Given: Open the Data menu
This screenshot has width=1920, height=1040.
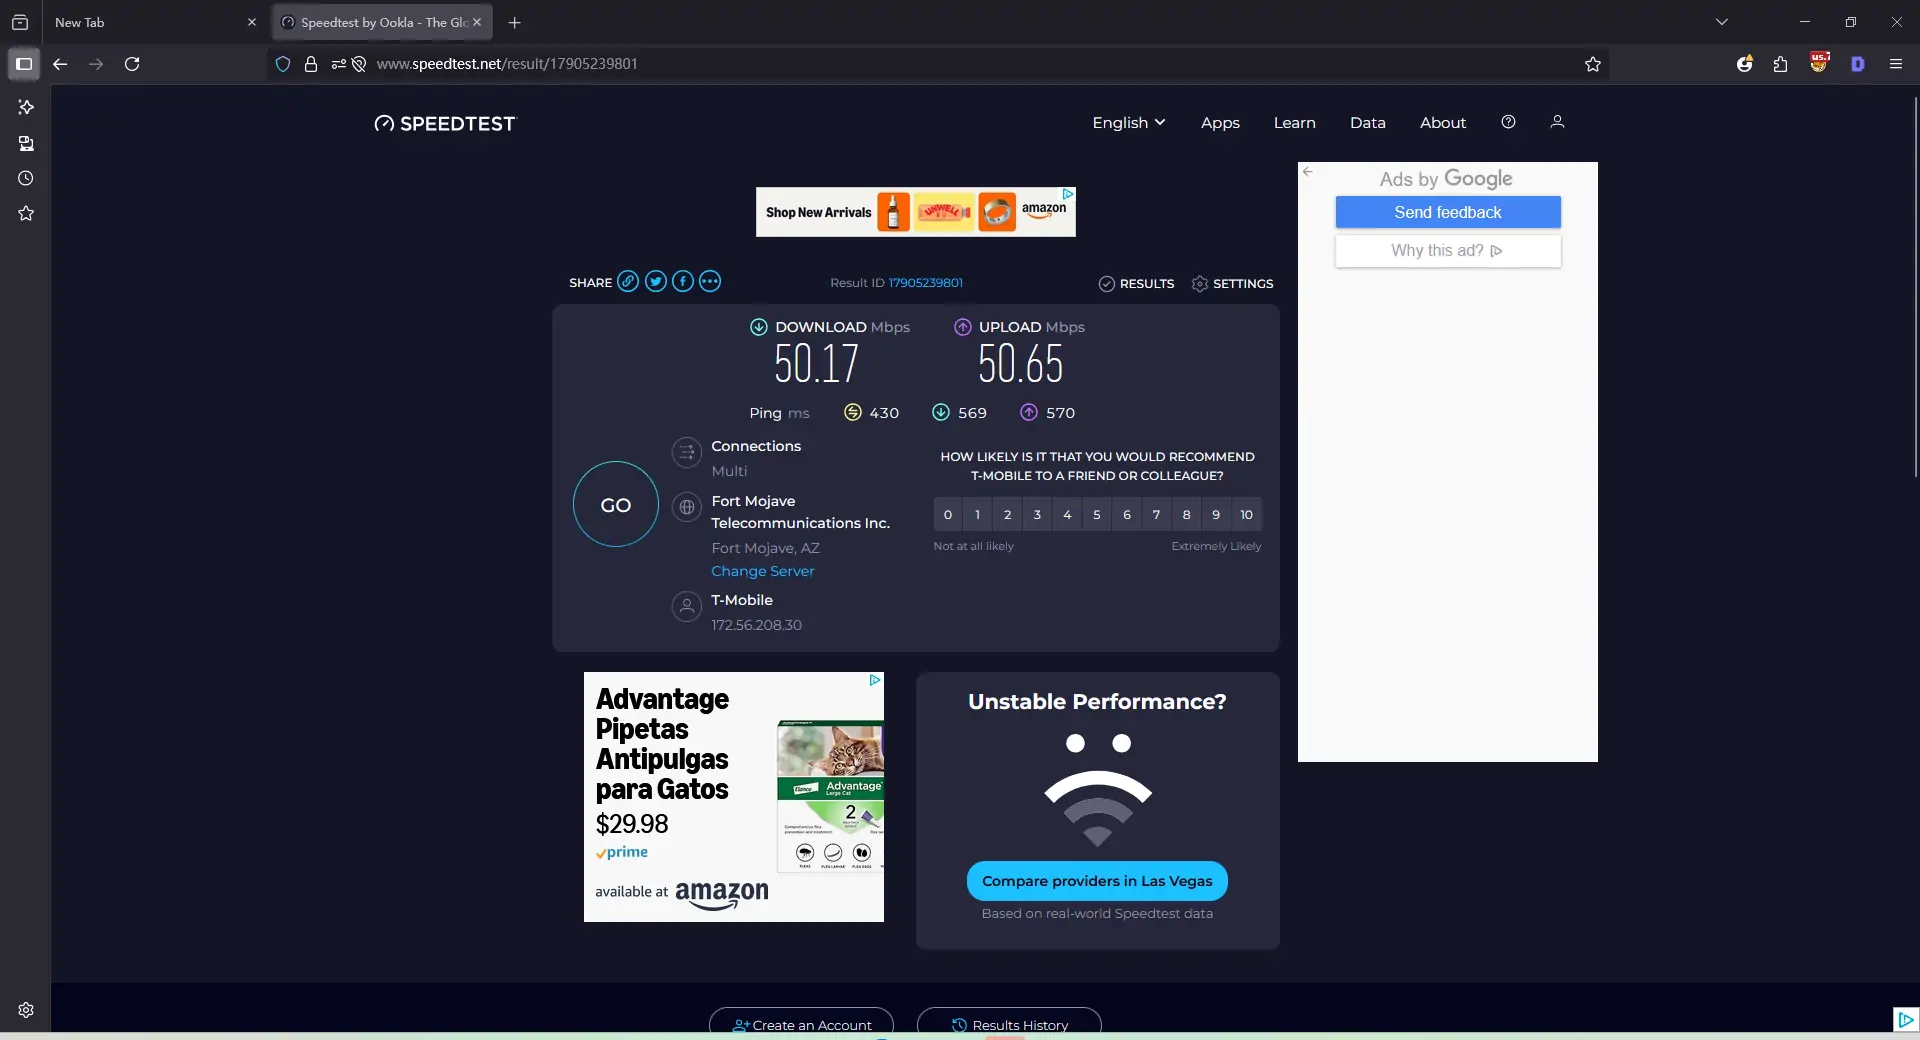Looking at the screenshot, I should [x=1368, y=123].
